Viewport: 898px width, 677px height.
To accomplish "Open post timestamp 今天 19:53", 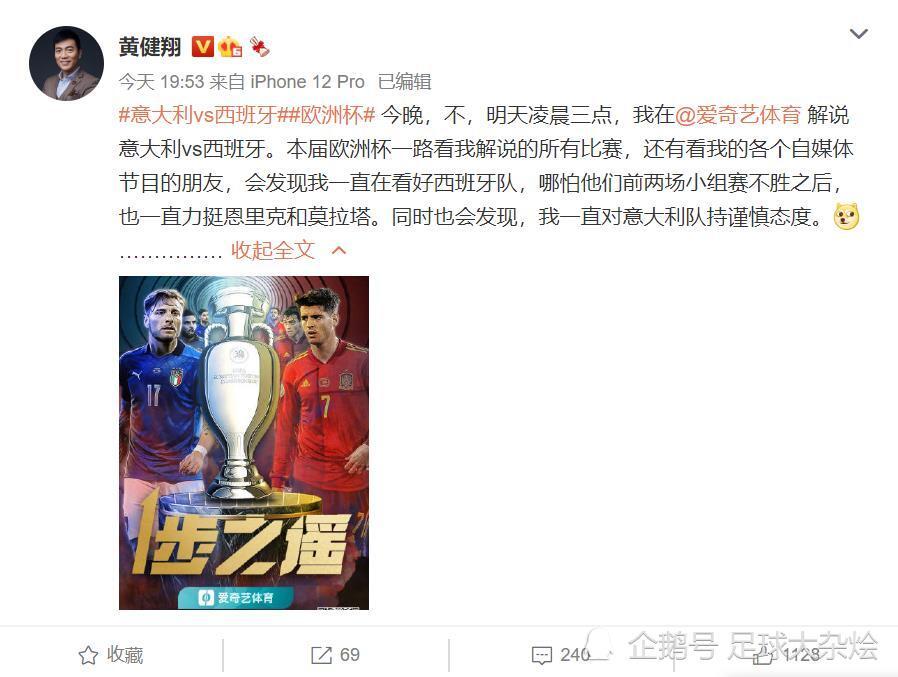I will pos(161,82).
